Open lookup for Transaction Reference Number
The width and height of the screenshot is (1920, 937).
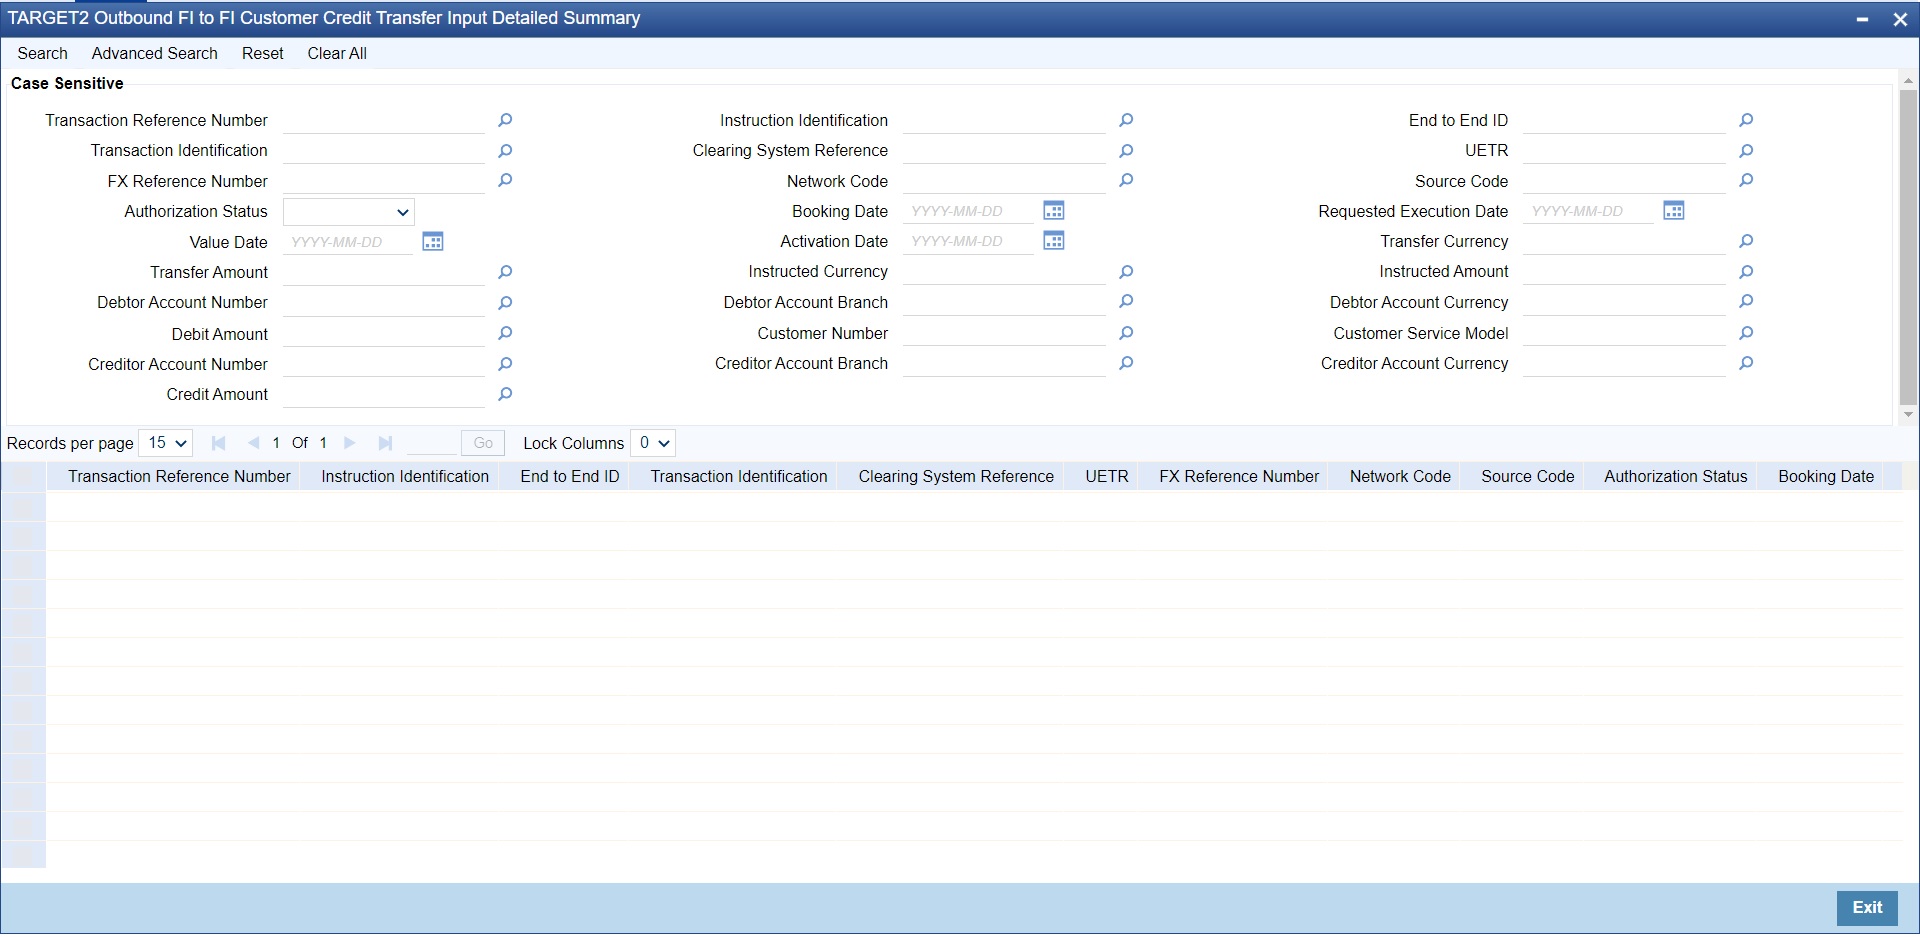(505, 120)
